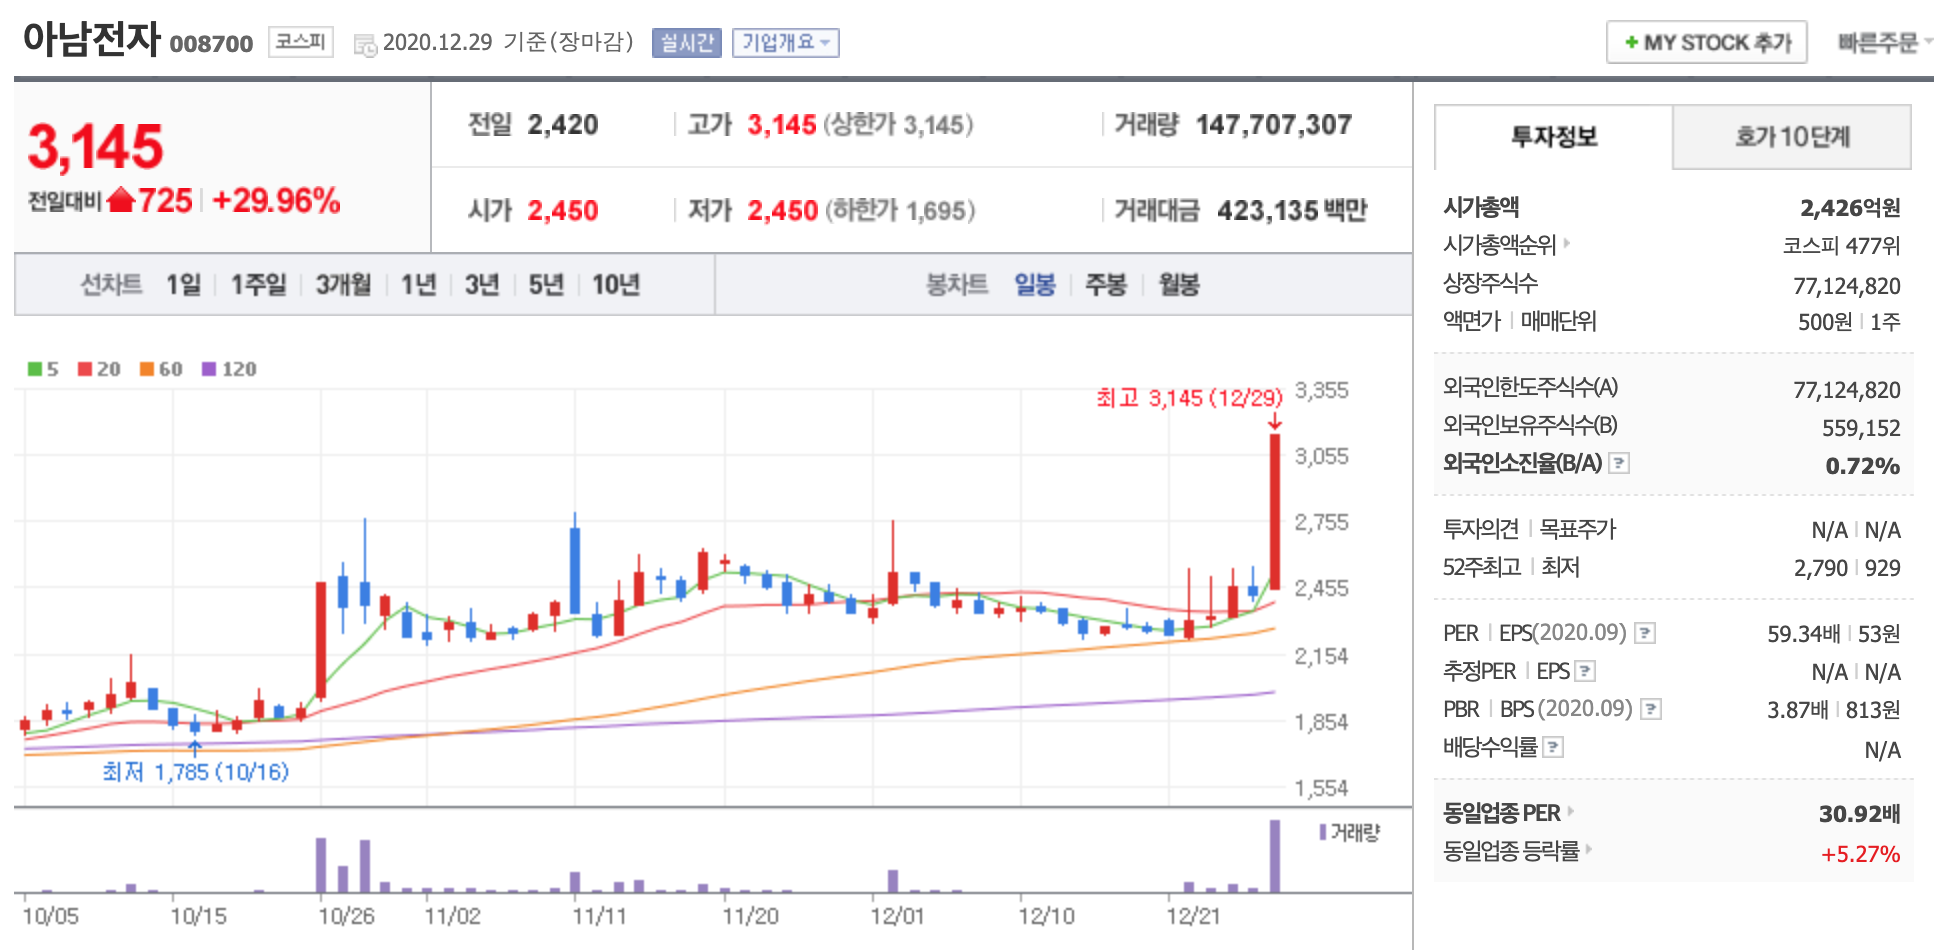This screenshot has height=950, width=1956.
Task: Open the 외국인소진율 help question icon
Action: pos(1619,463)
